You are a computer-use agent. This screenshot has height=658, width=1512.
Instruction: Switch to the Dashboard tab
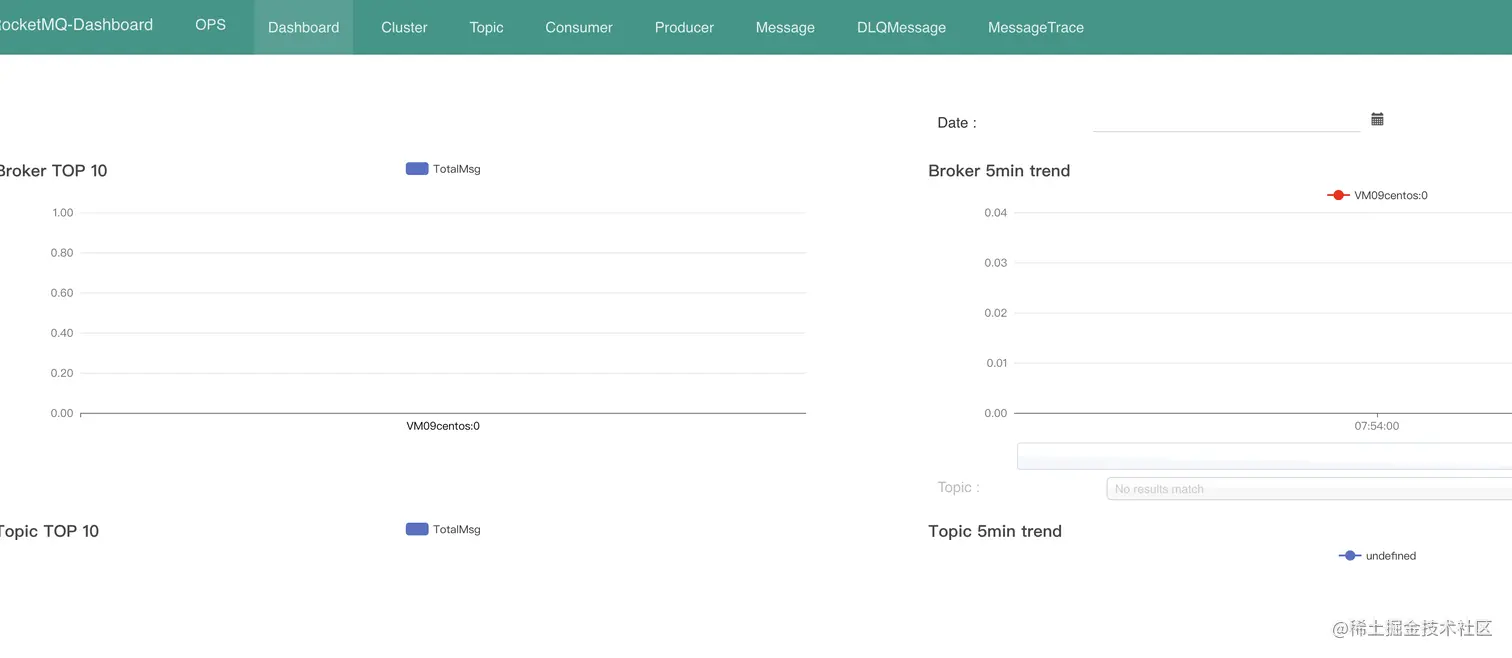(303, 27)
